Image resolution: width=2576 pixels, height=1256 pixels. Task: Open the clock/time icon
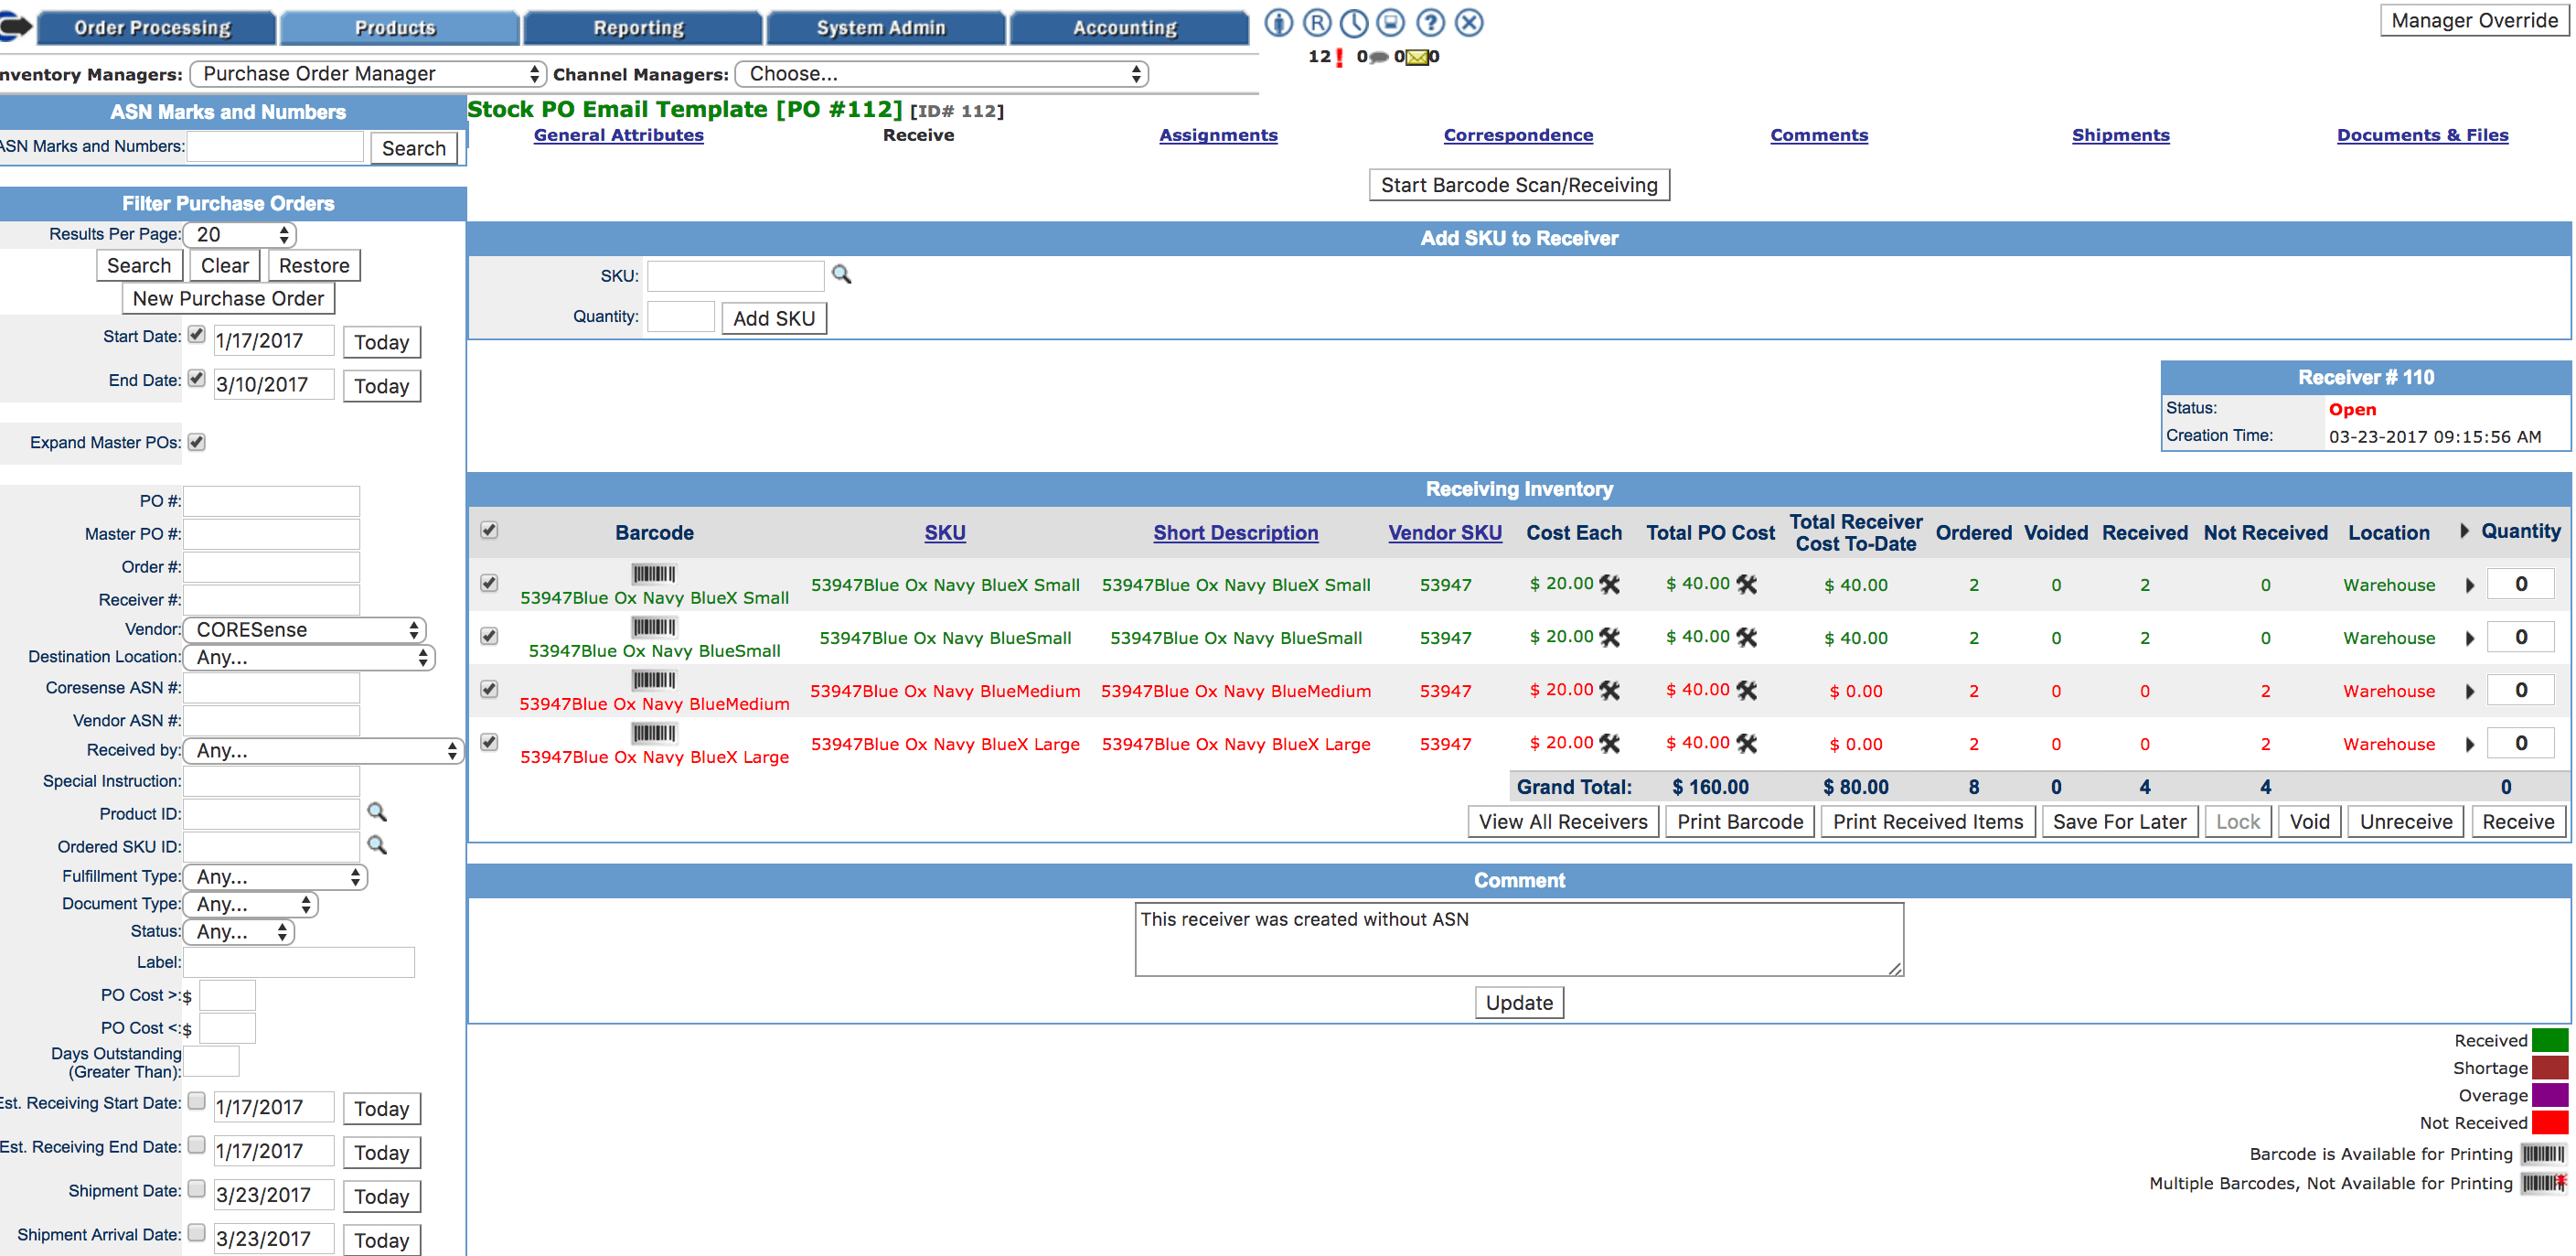(1354, 22)
